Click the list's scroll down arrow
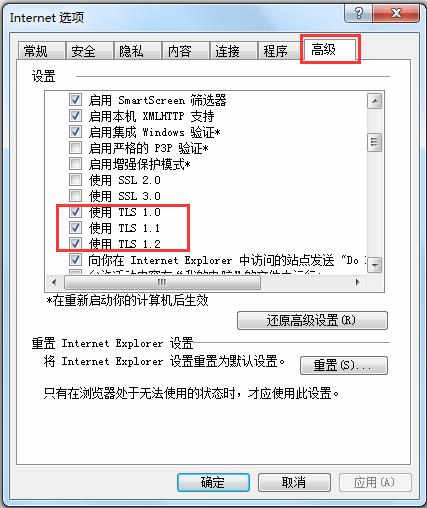Image resolution: width=427 pixels, height=508 pixels. pyautogui.click(x=375, y=265)
